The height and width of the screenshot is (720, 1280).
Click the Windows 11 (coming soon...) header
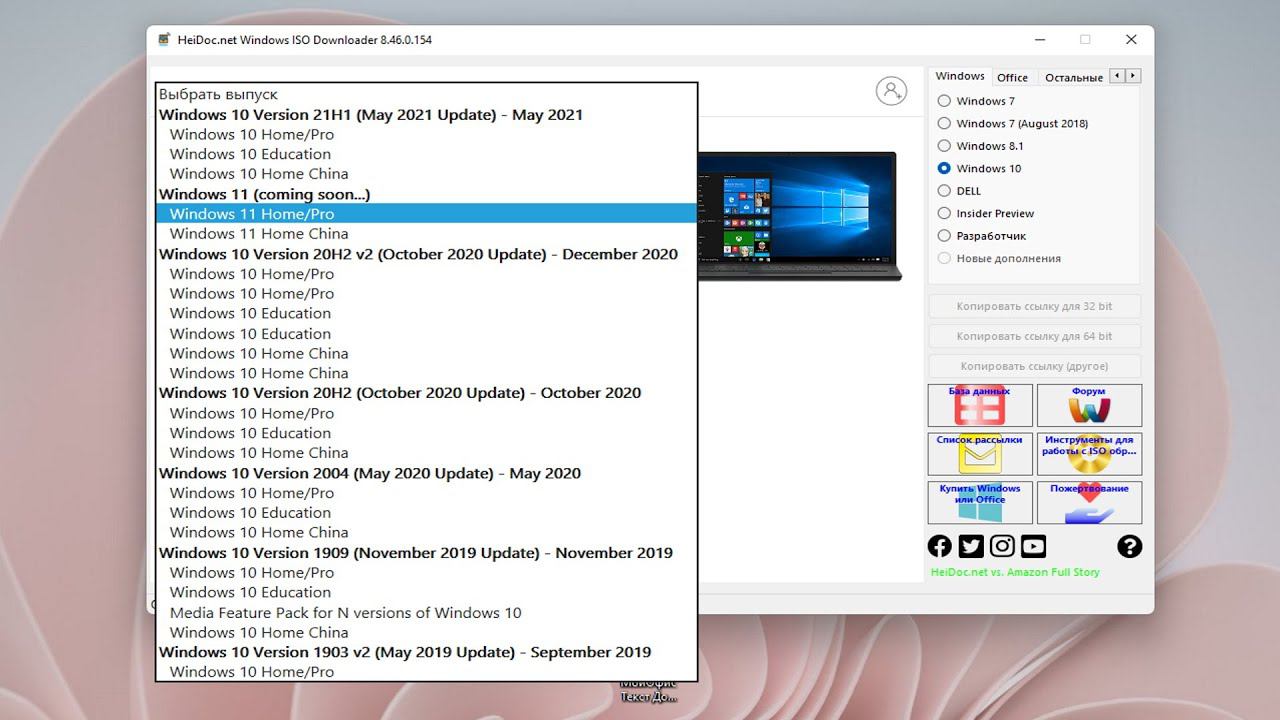[x=426, y=194]
